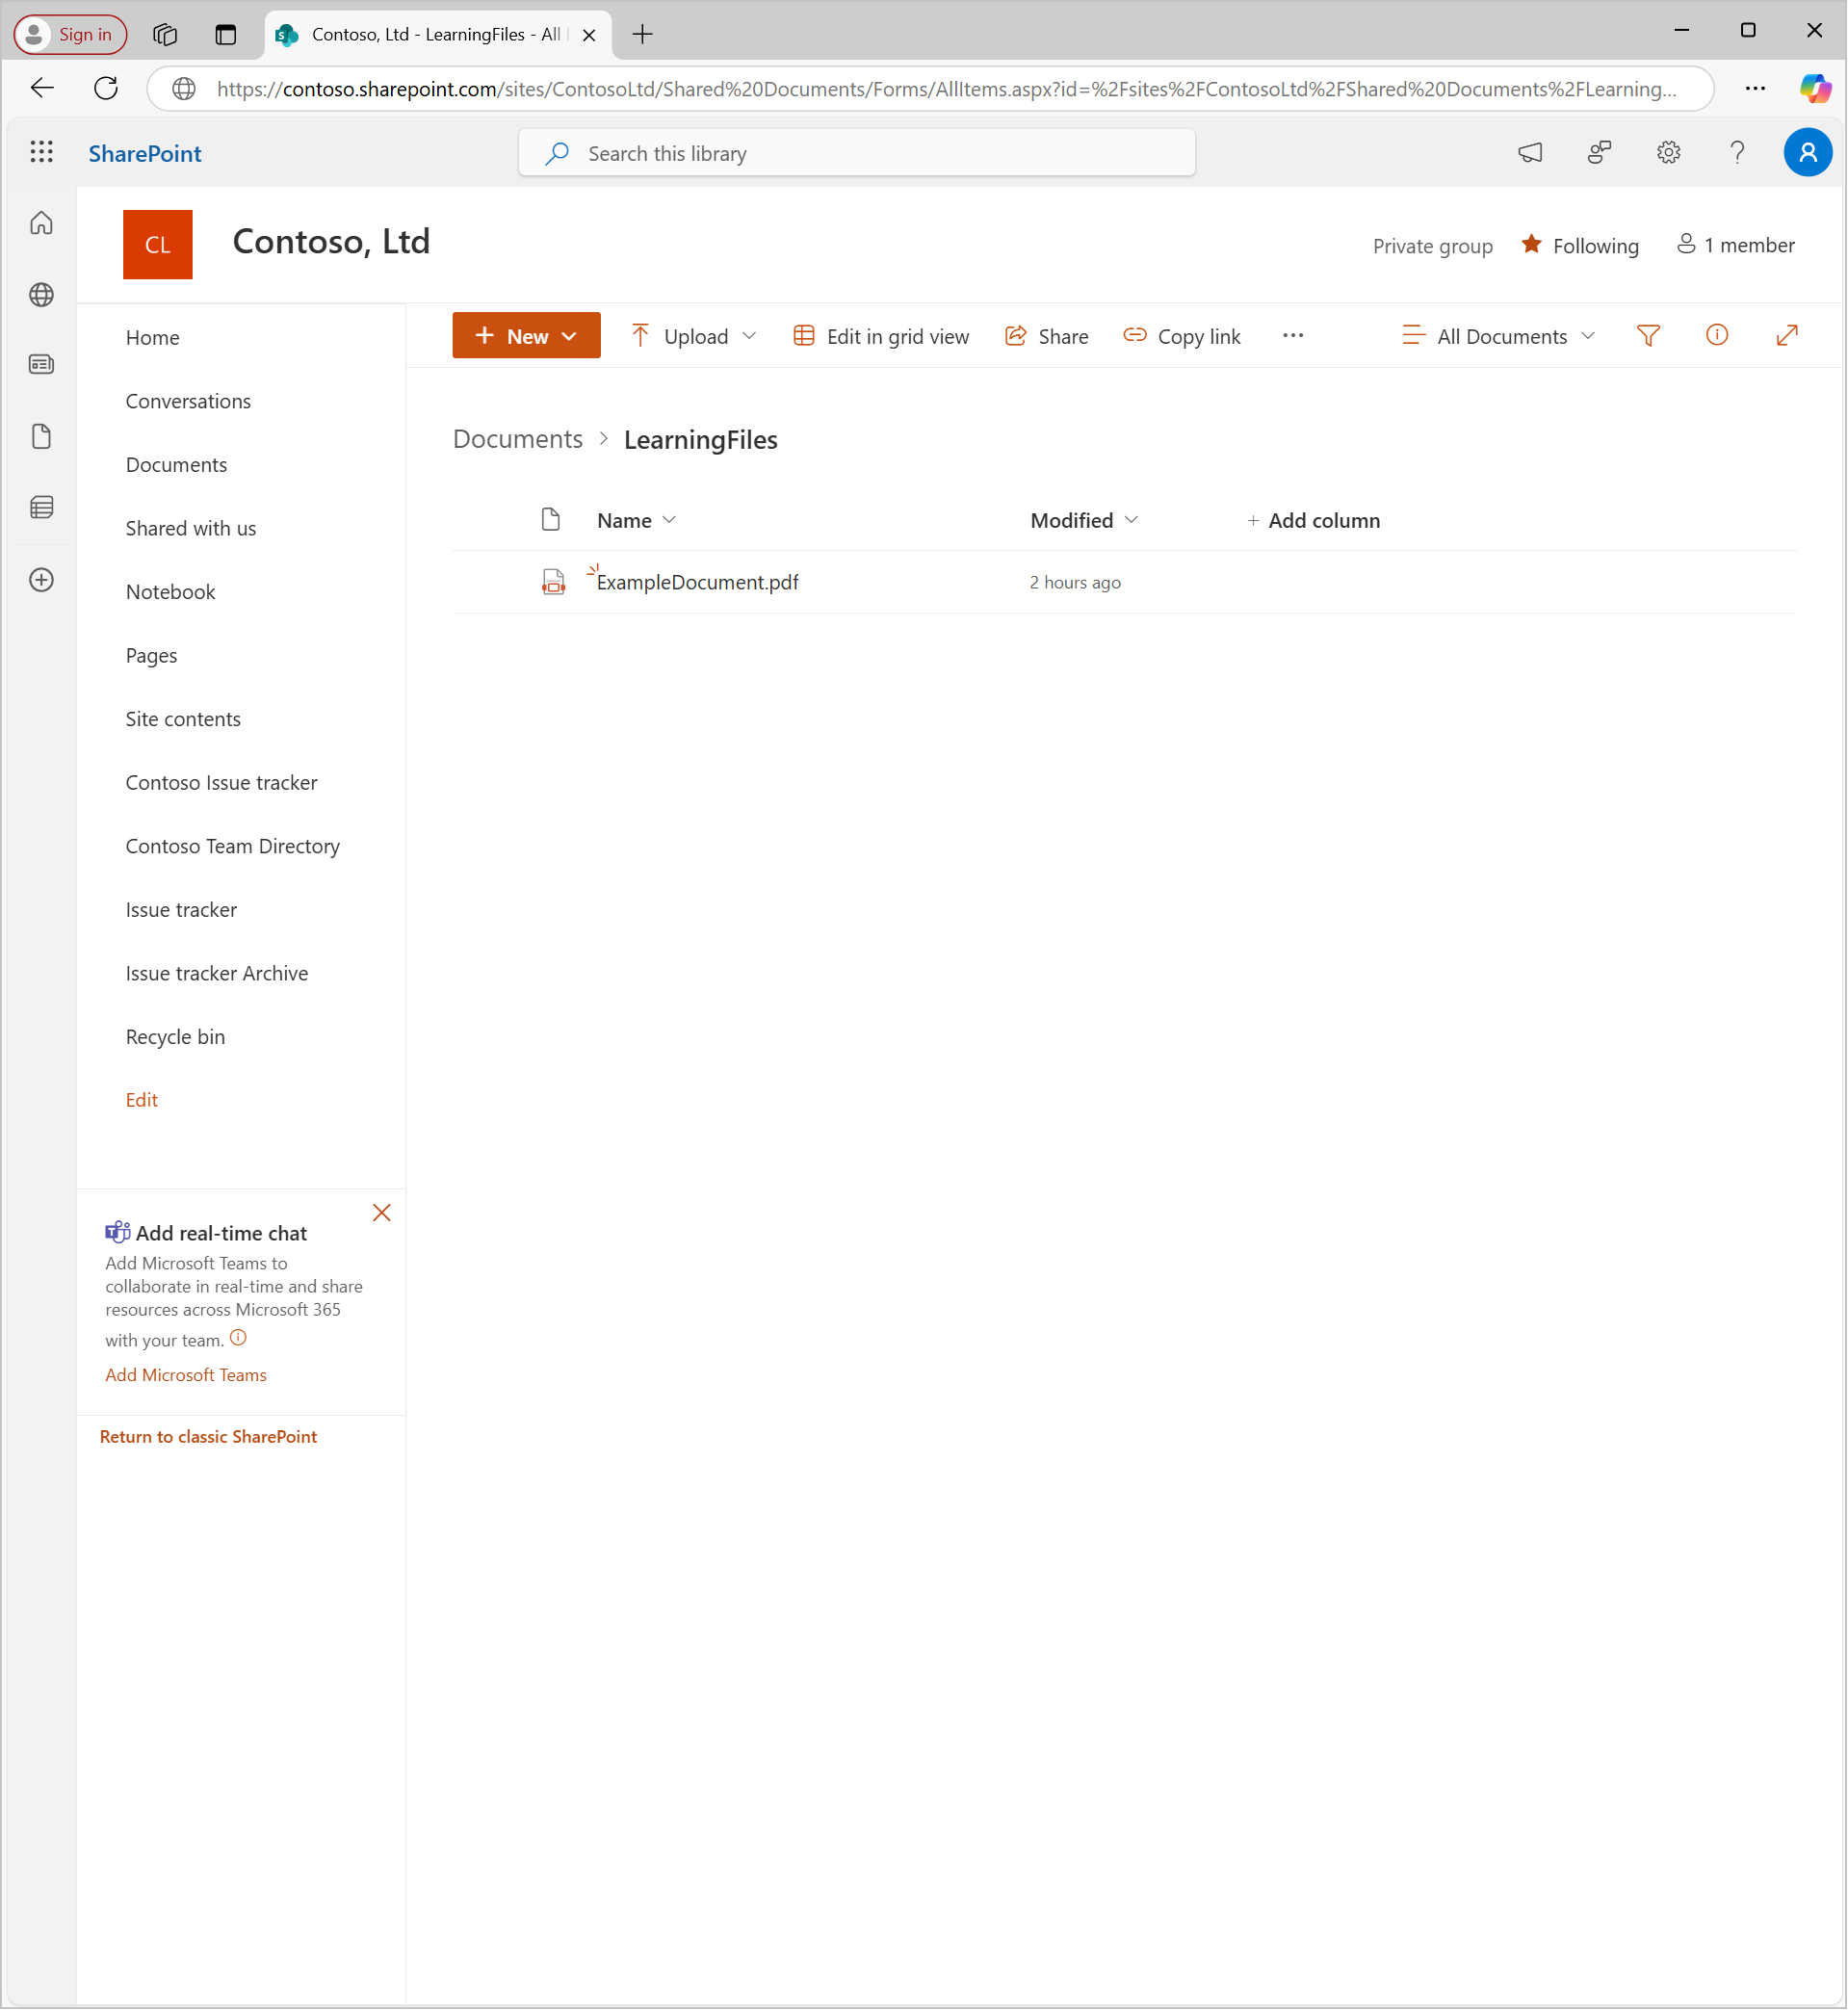Click the Edit navigation link
The image size is (1848, 2010).
141,1100
